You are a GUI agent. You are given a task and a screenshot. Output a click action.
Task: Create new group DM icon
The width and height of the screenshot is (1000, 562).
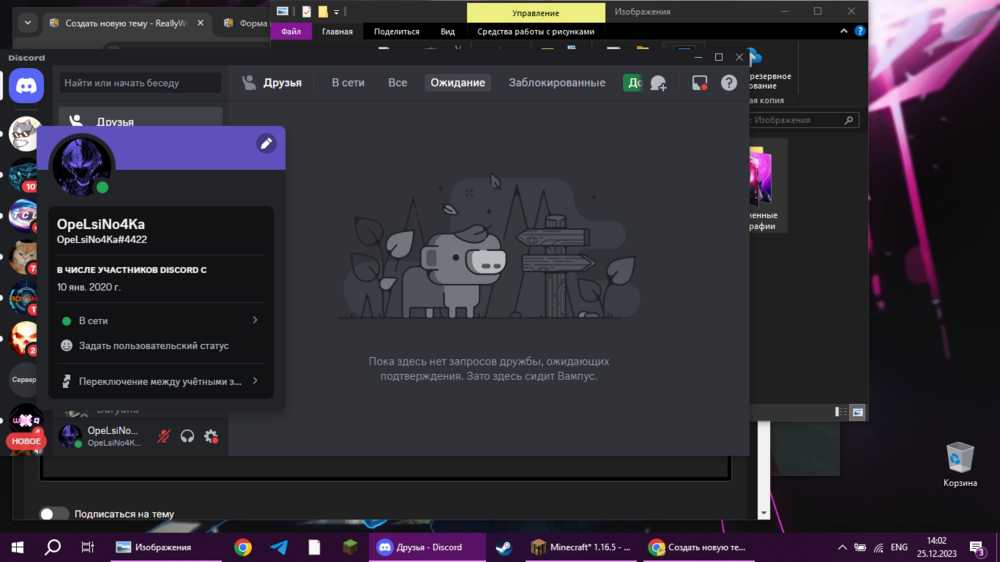pos(658,83)
